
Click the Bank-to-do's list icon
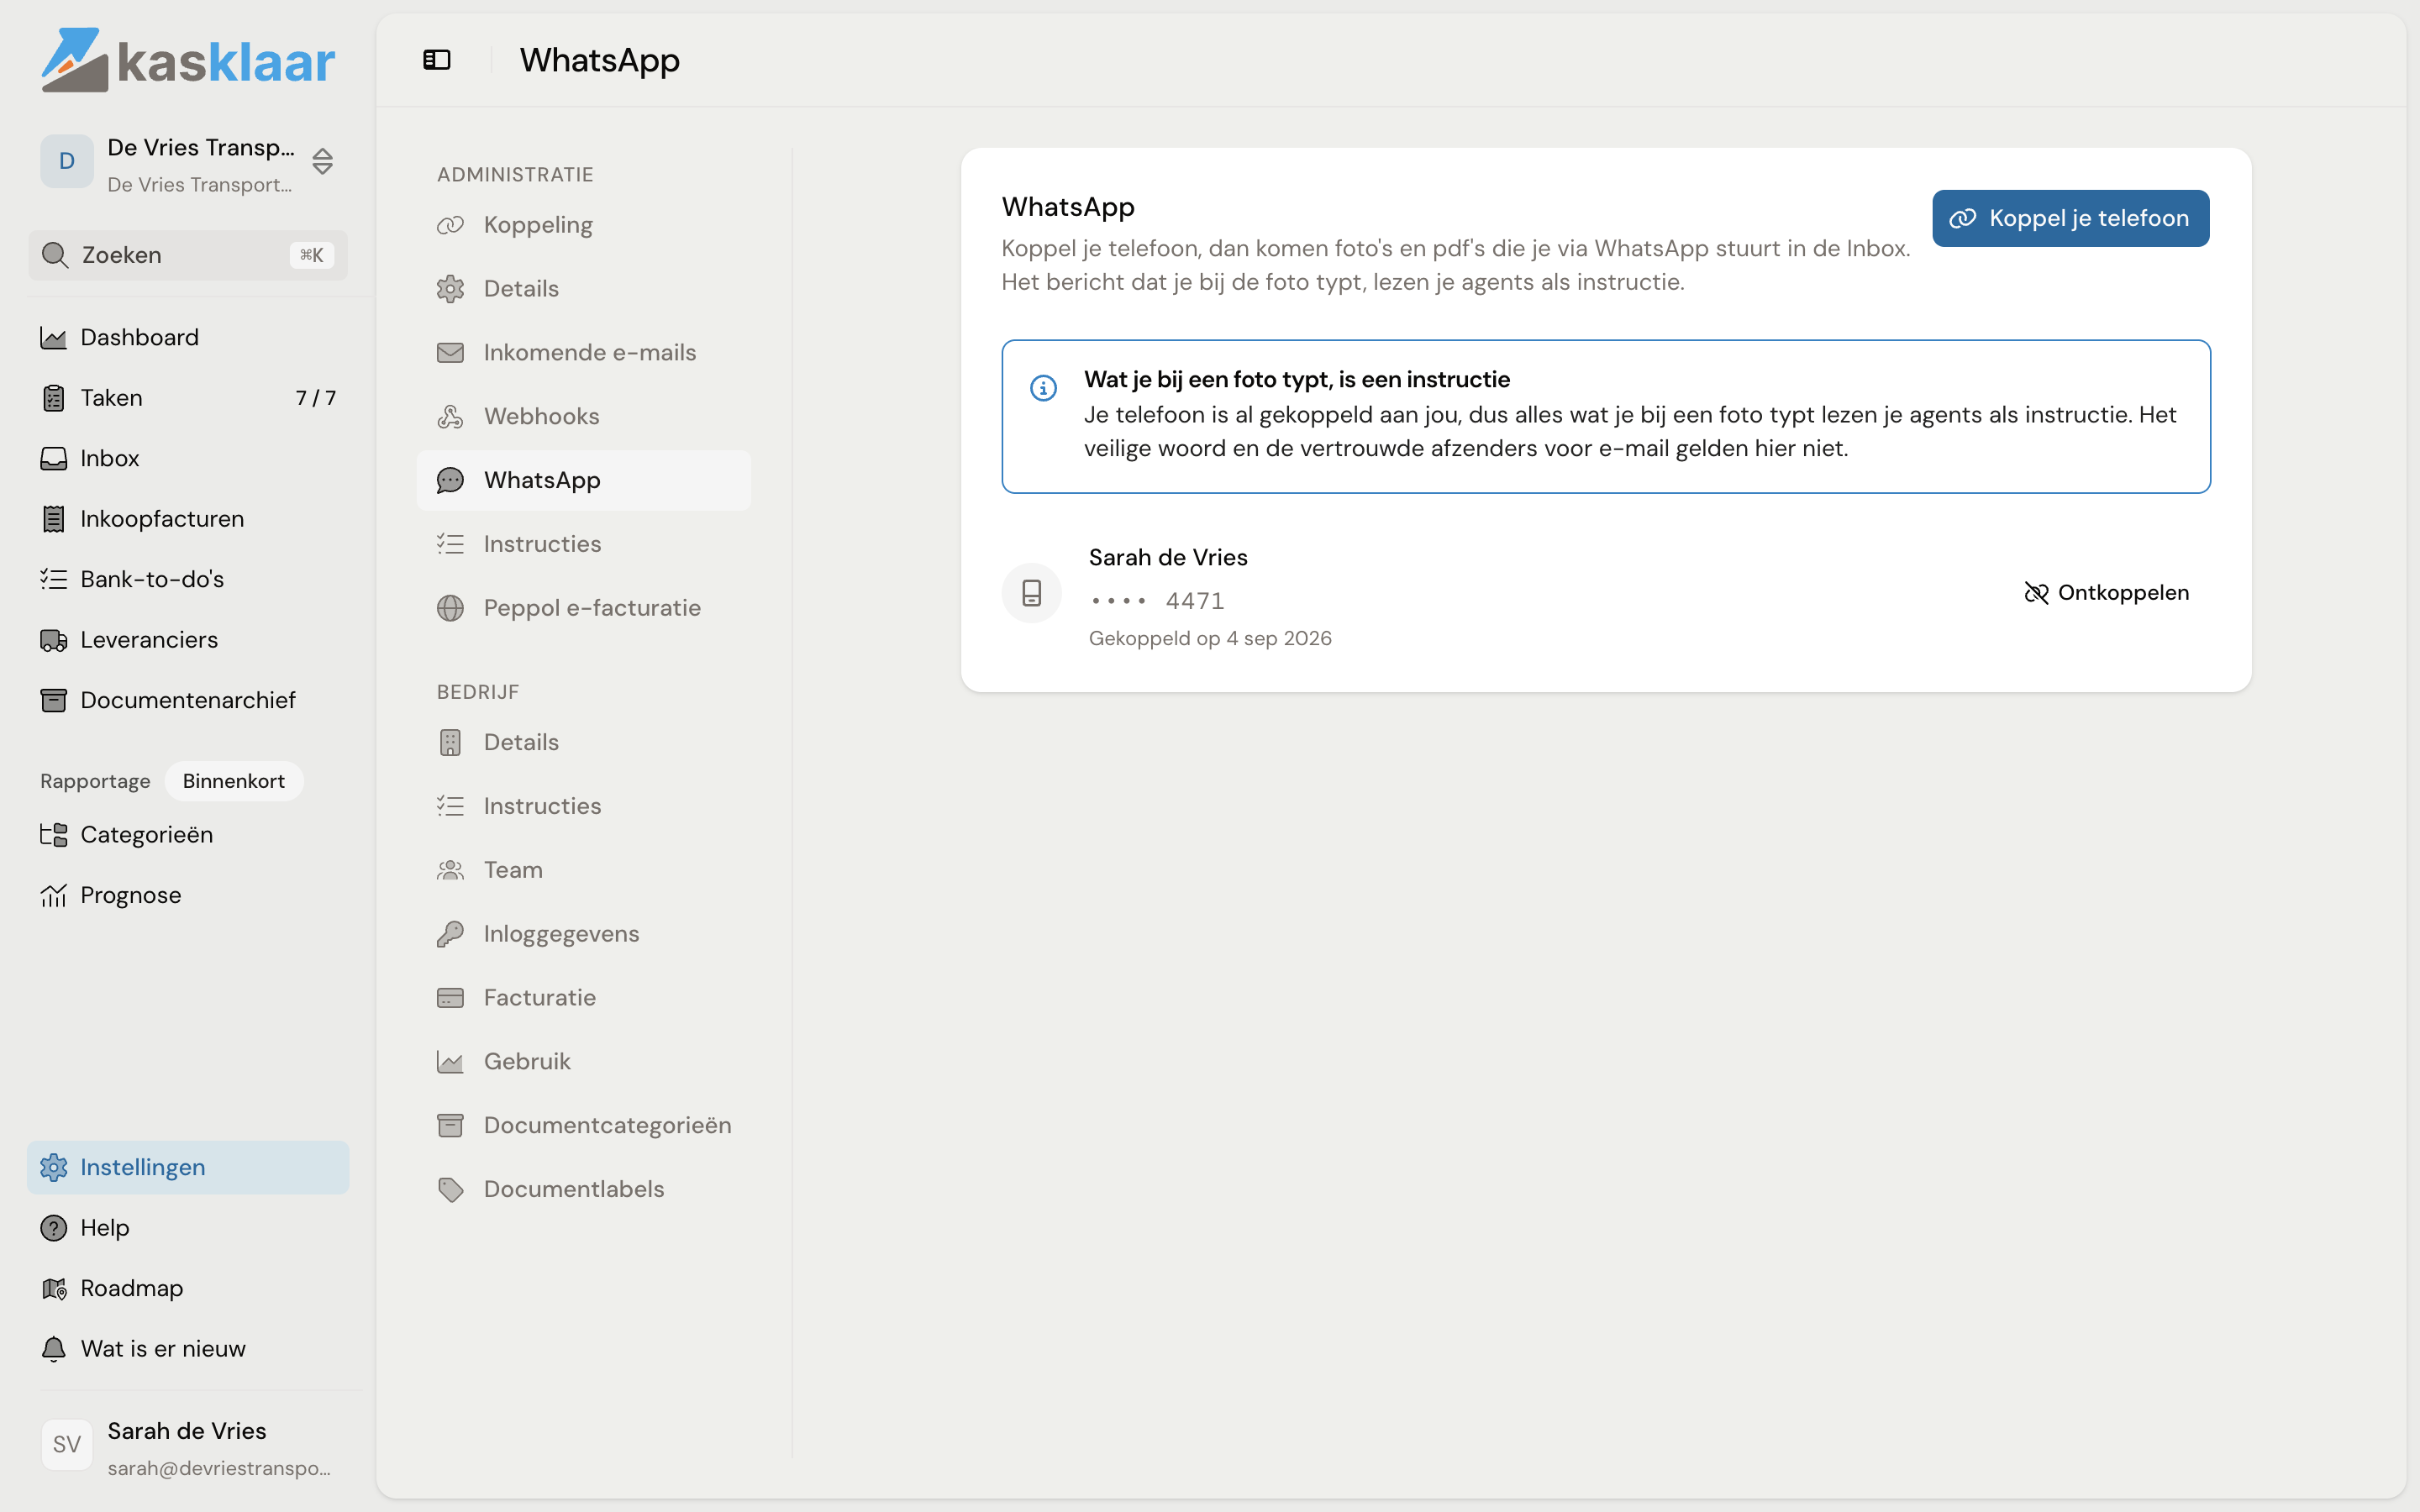click(53, 579)
